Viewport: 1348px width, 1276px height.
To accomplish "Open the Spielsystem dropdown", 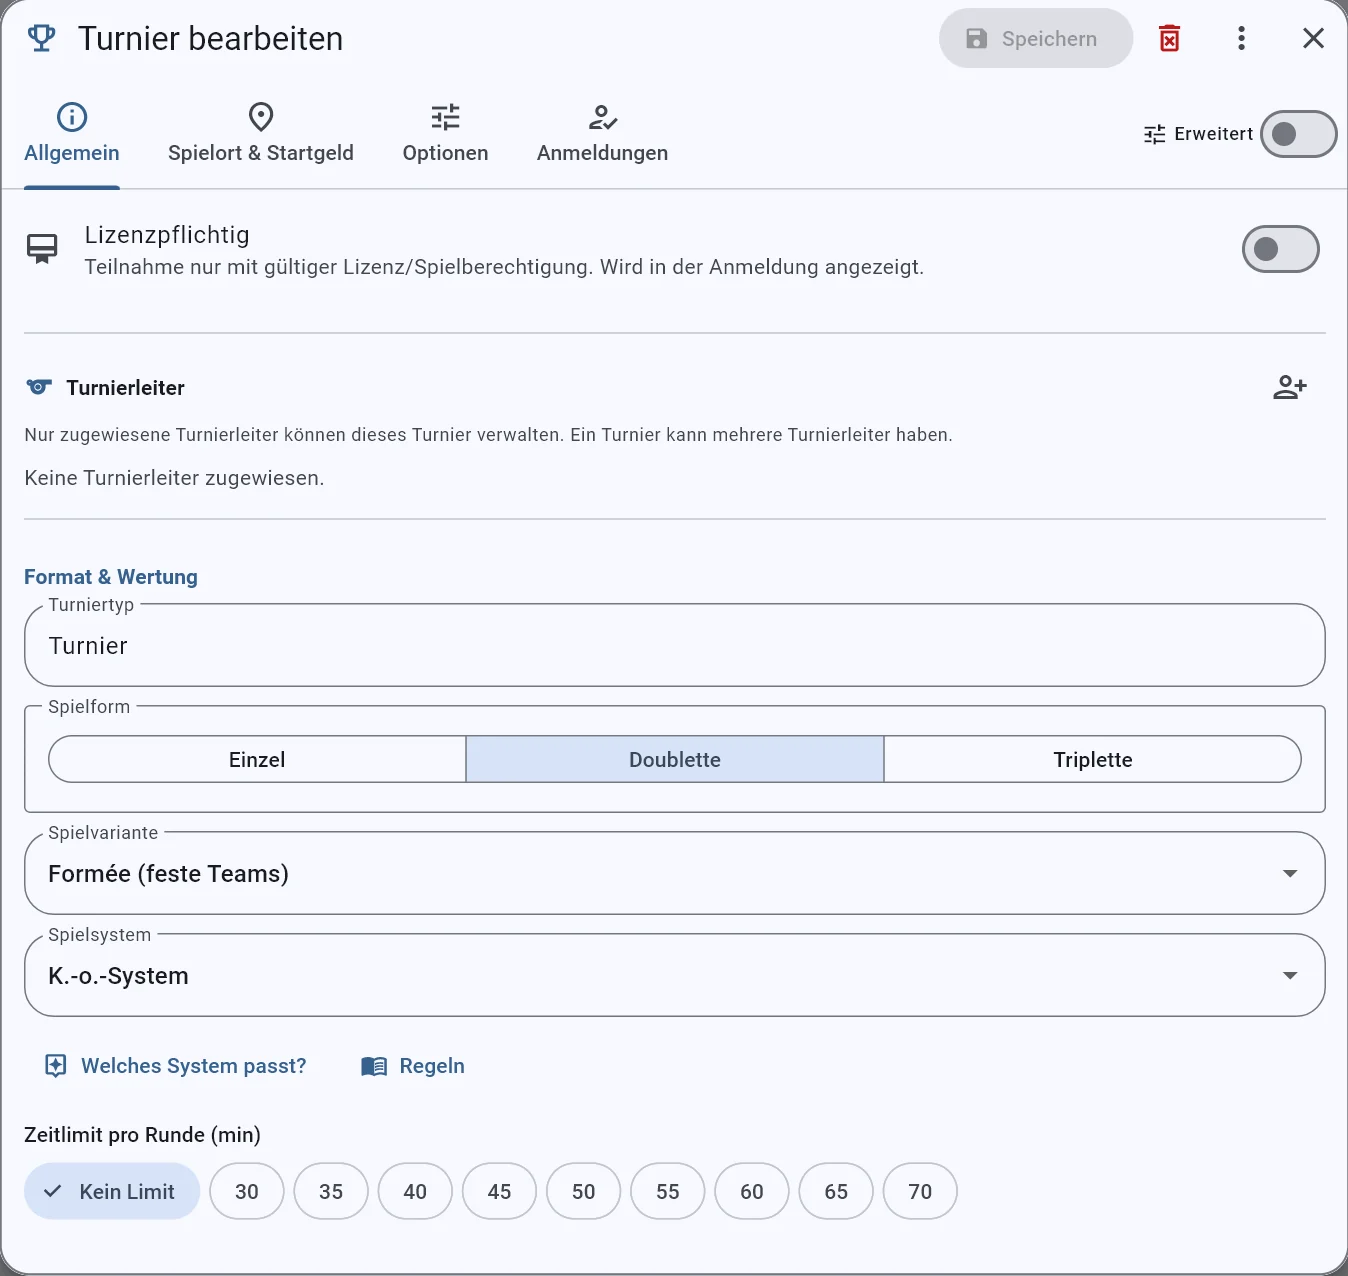I will pyautogui.click(x=675, y=975).
